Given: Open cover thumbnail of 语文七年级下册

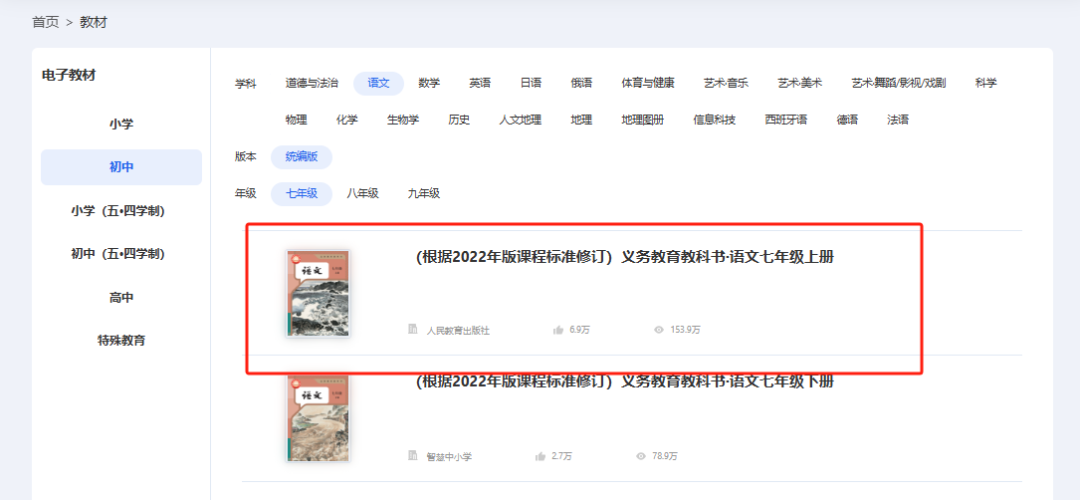Looking at the screenshot, I should 318,419.
